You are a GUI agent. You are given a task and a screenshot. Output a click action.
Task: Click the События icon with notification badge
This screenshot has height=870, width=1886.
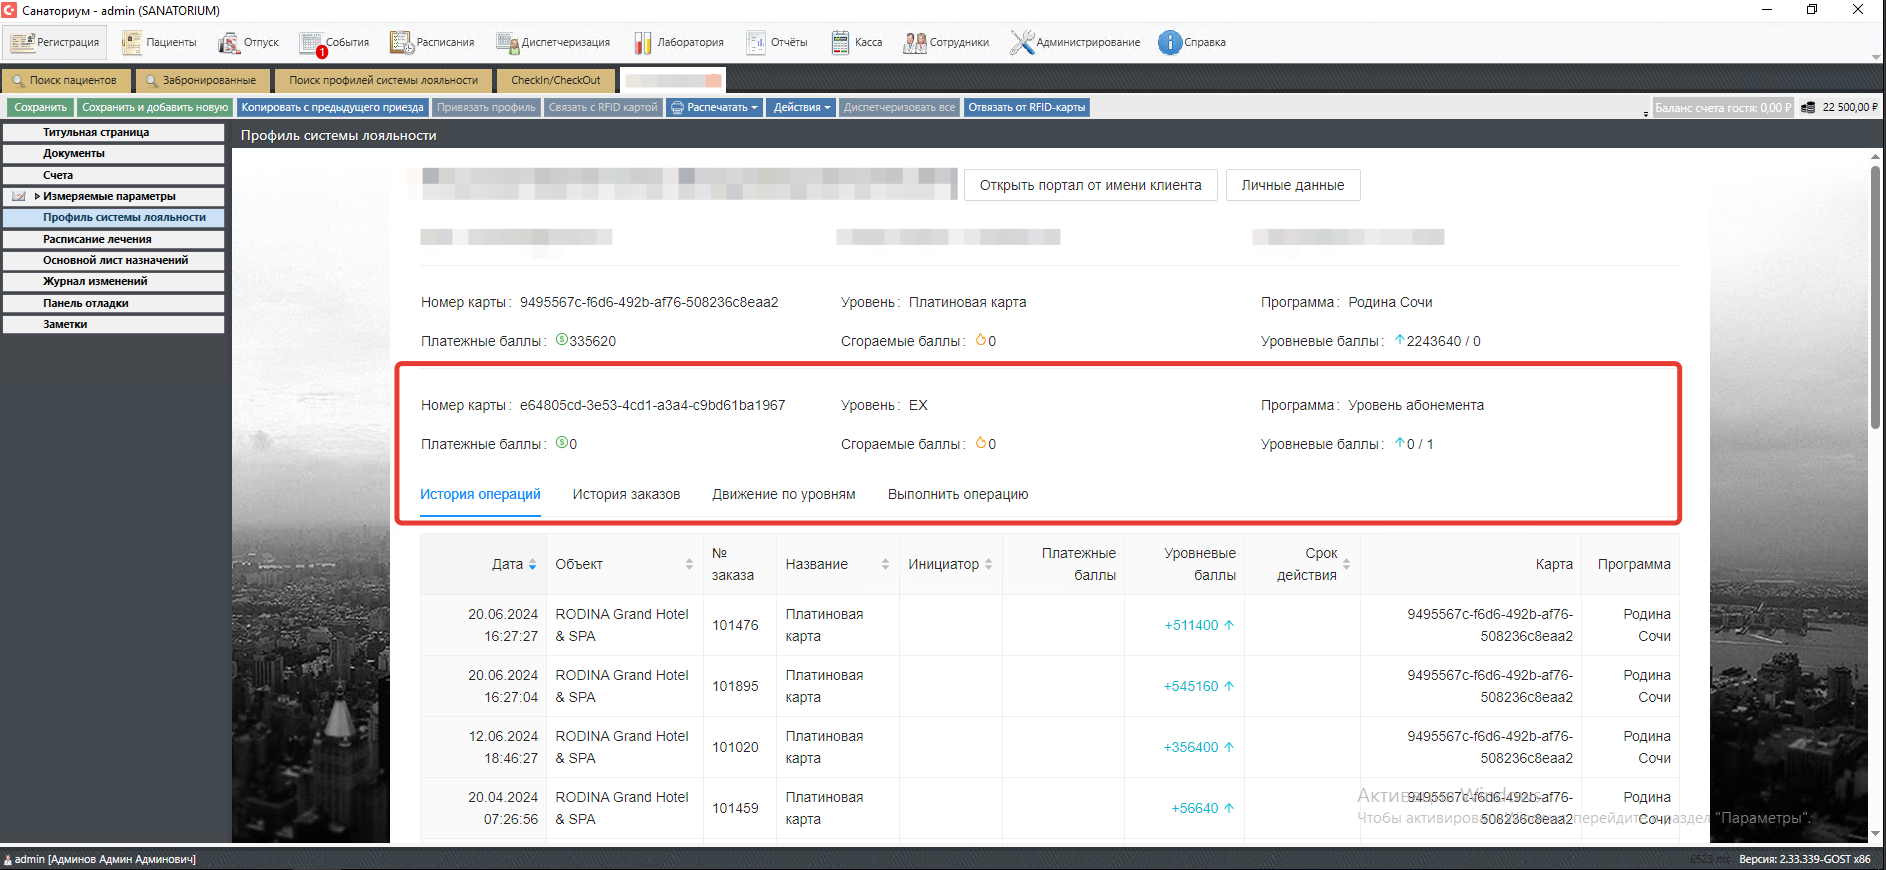coord(312,43)
